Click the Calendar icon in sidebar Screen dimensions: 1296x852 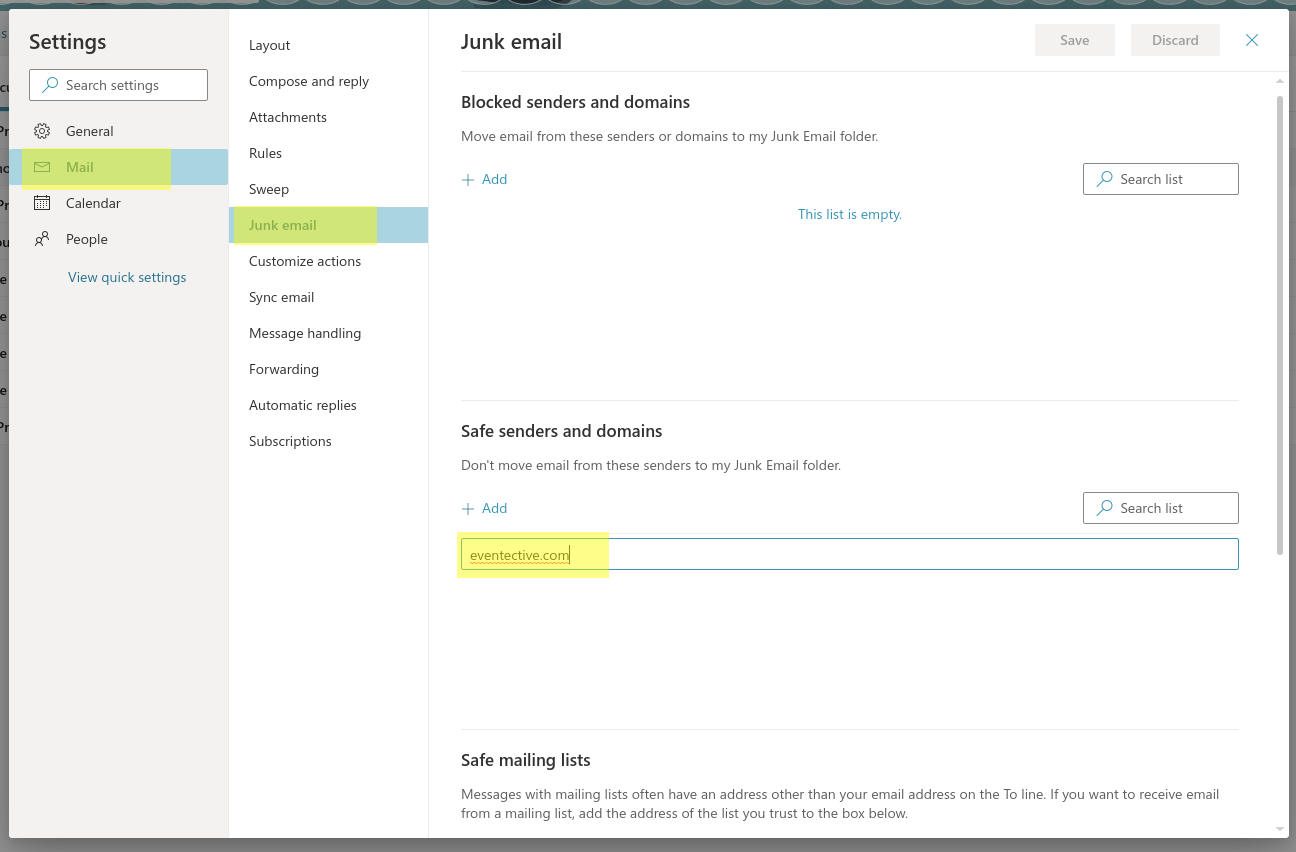click(x=42, y=203)
